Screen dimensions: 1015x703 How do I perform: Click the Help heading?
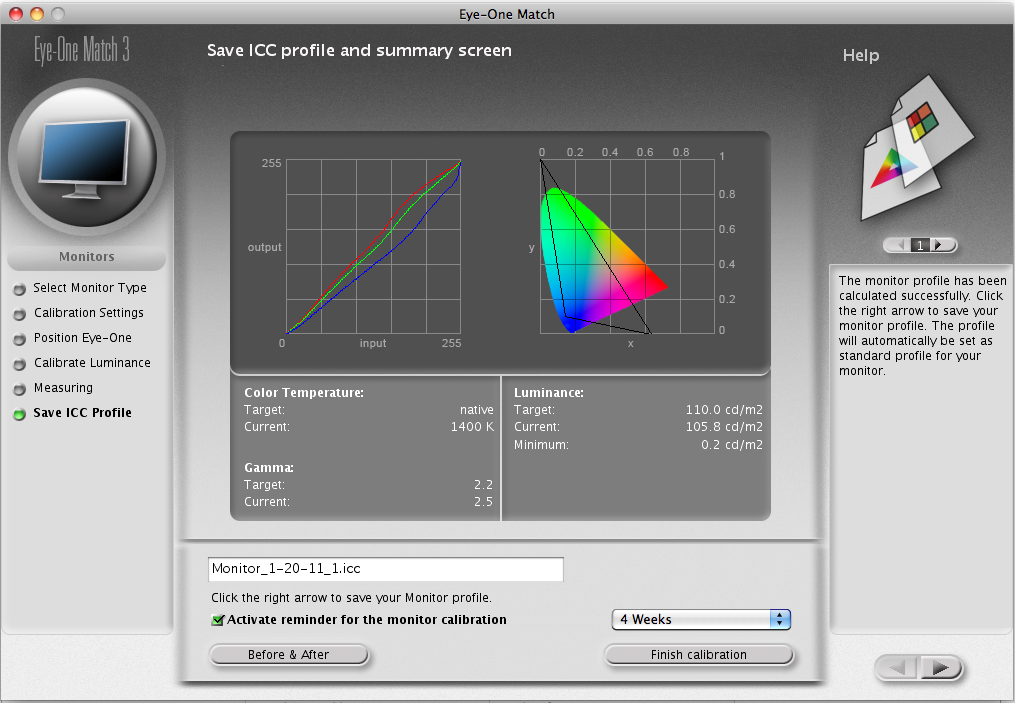click(861, 56)
